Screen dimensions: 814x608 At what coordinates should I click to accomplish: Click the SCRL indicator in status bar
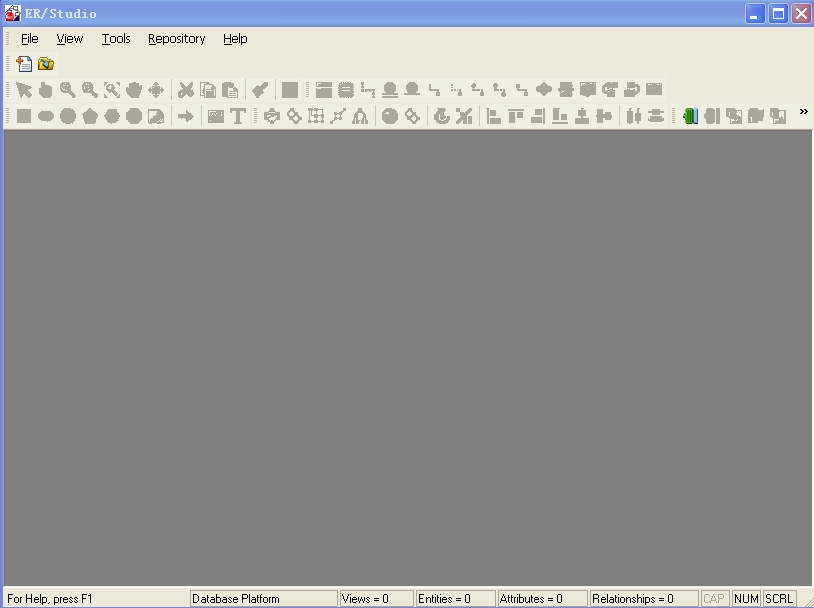[779, 599]
